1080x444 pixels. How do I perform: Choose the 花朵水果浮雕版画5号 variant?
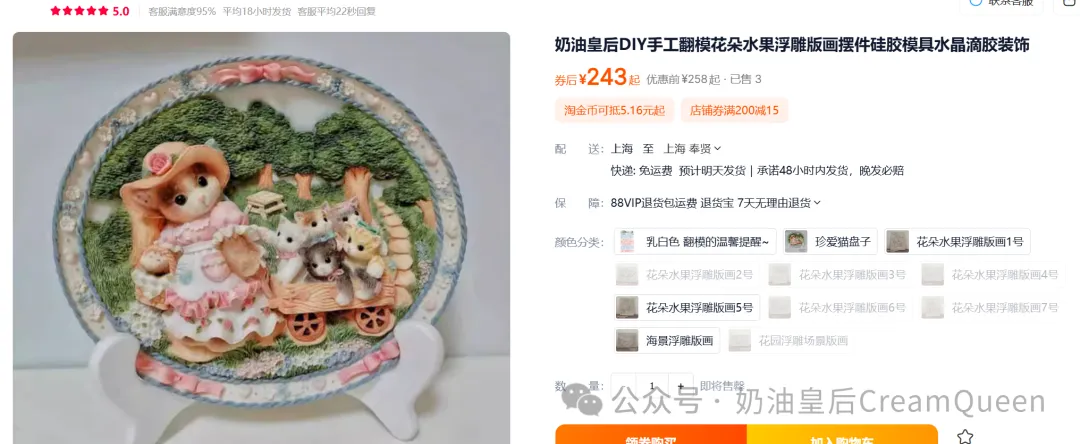click(687, 308)
